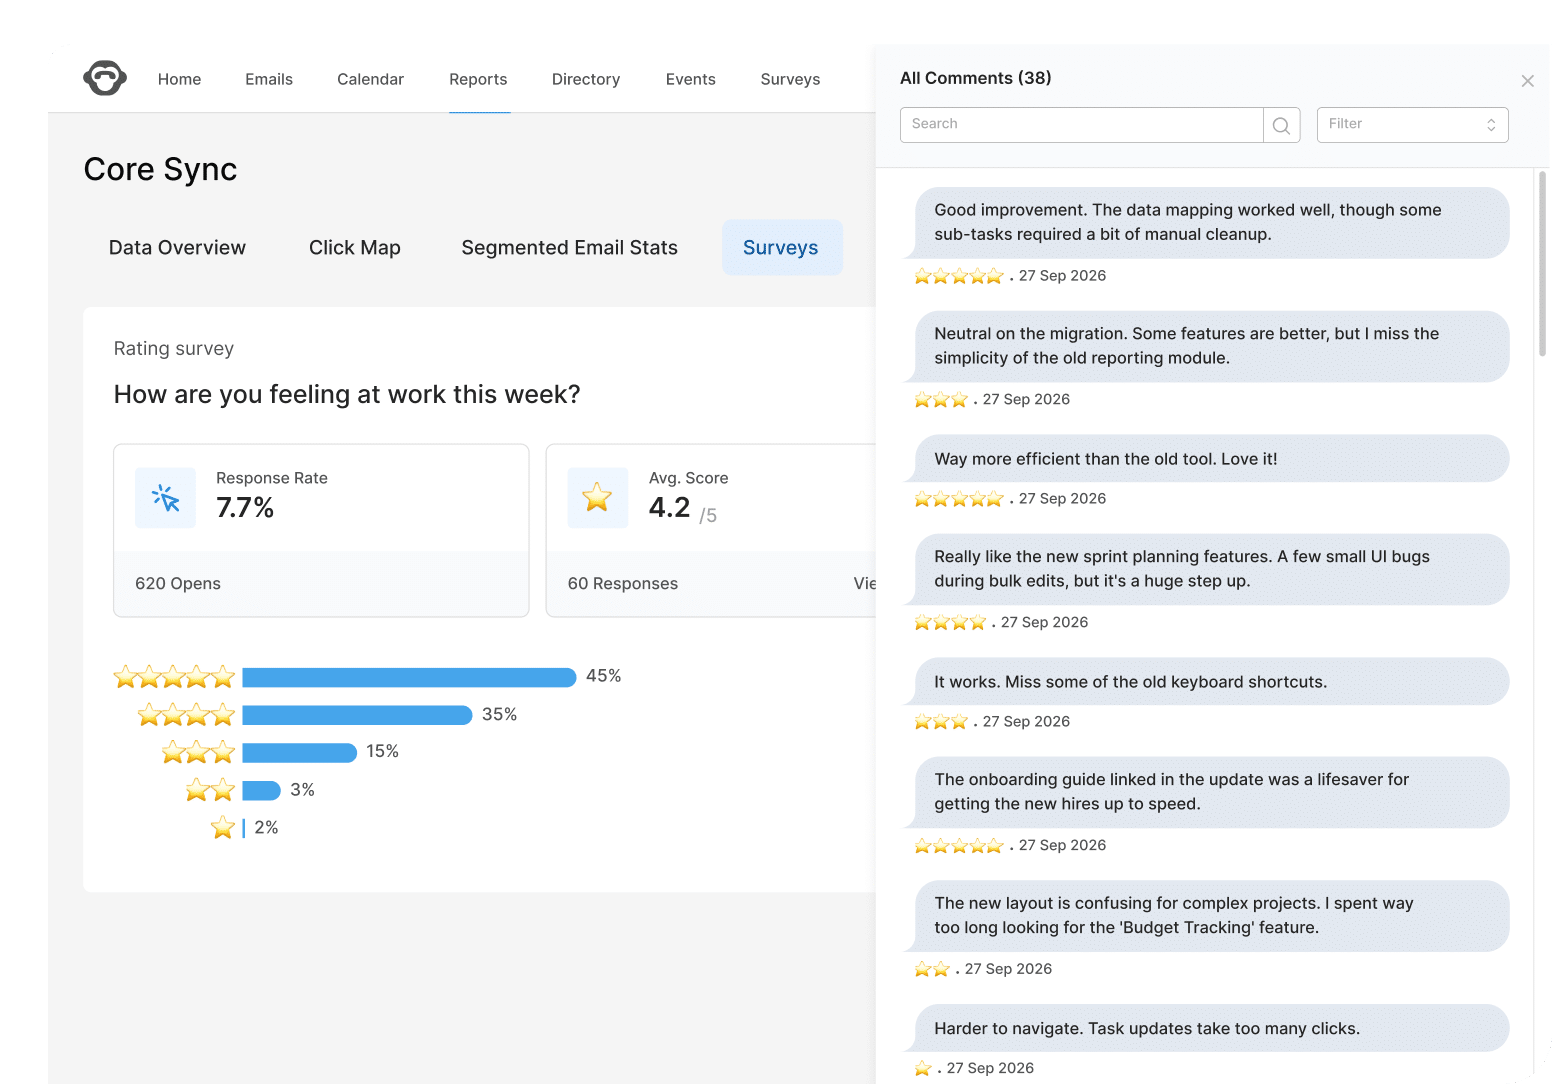1552x1084 pixels.
Task: Navigate to the Calendar section
Action: click(x=370, y=79)
